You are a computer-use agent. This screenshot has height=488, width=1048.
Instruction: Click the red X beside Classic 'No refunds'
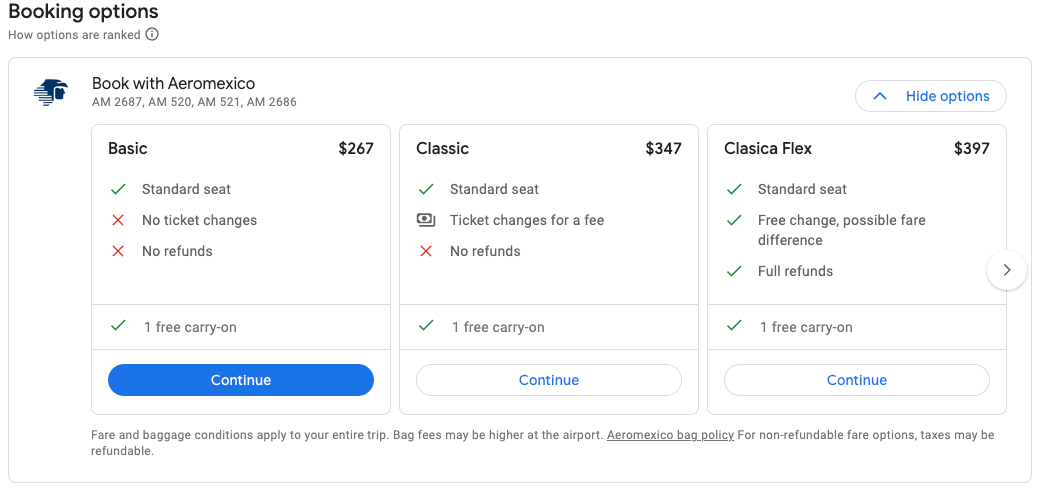click(x=426, y=251)
